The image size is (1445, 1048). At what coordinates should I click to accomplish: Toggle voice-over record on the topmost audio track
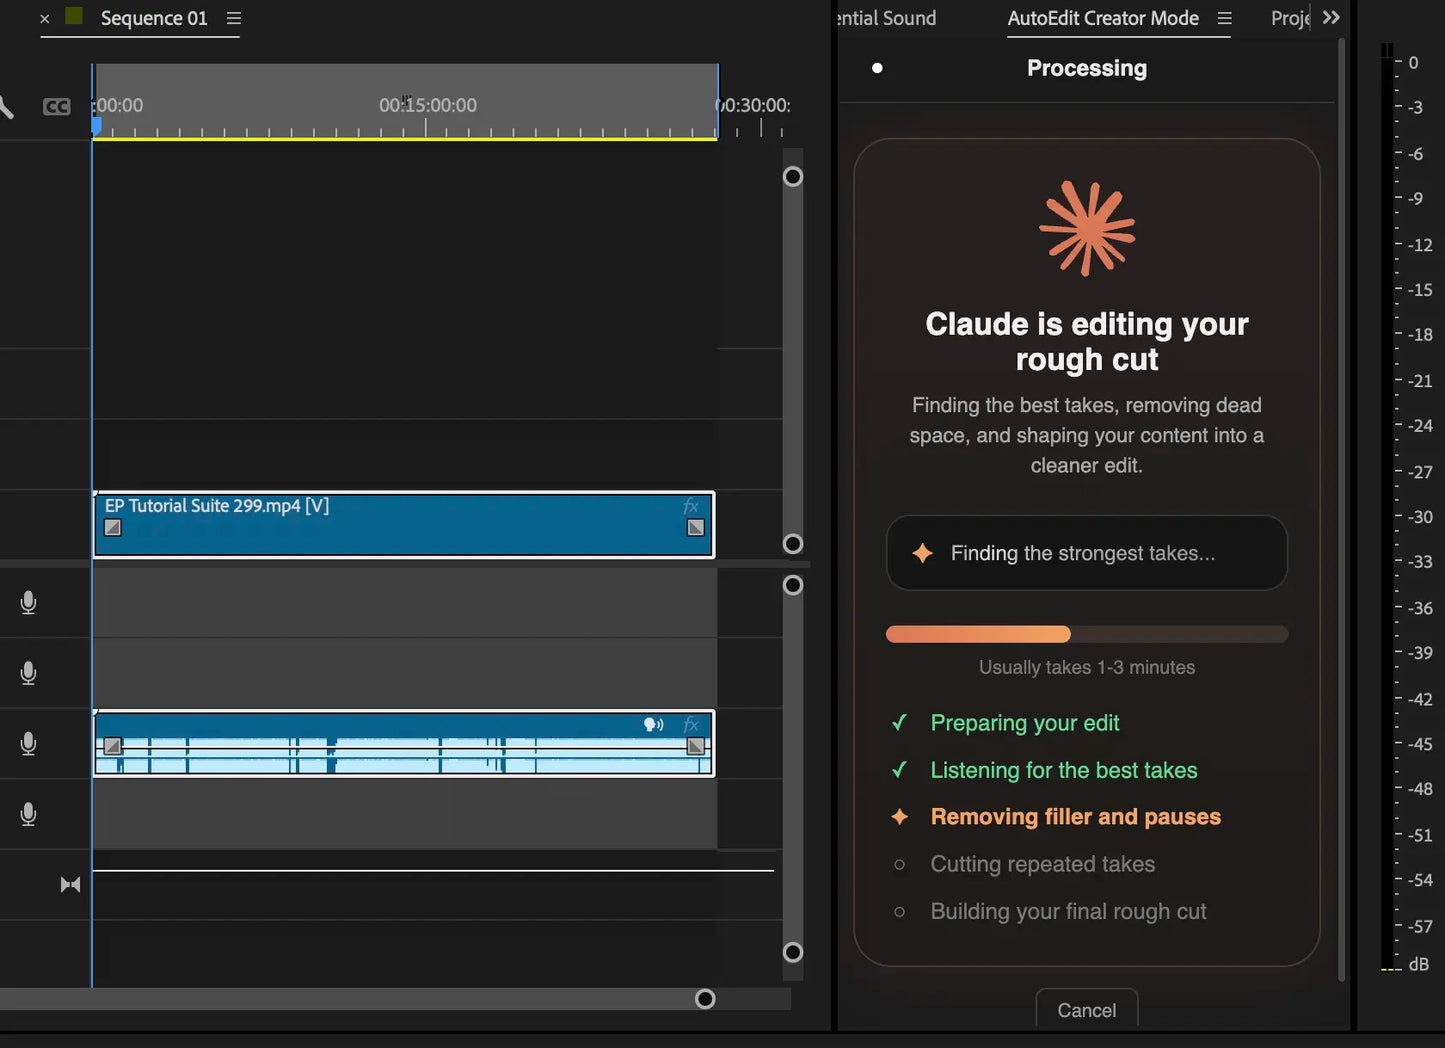pos(28,602)
